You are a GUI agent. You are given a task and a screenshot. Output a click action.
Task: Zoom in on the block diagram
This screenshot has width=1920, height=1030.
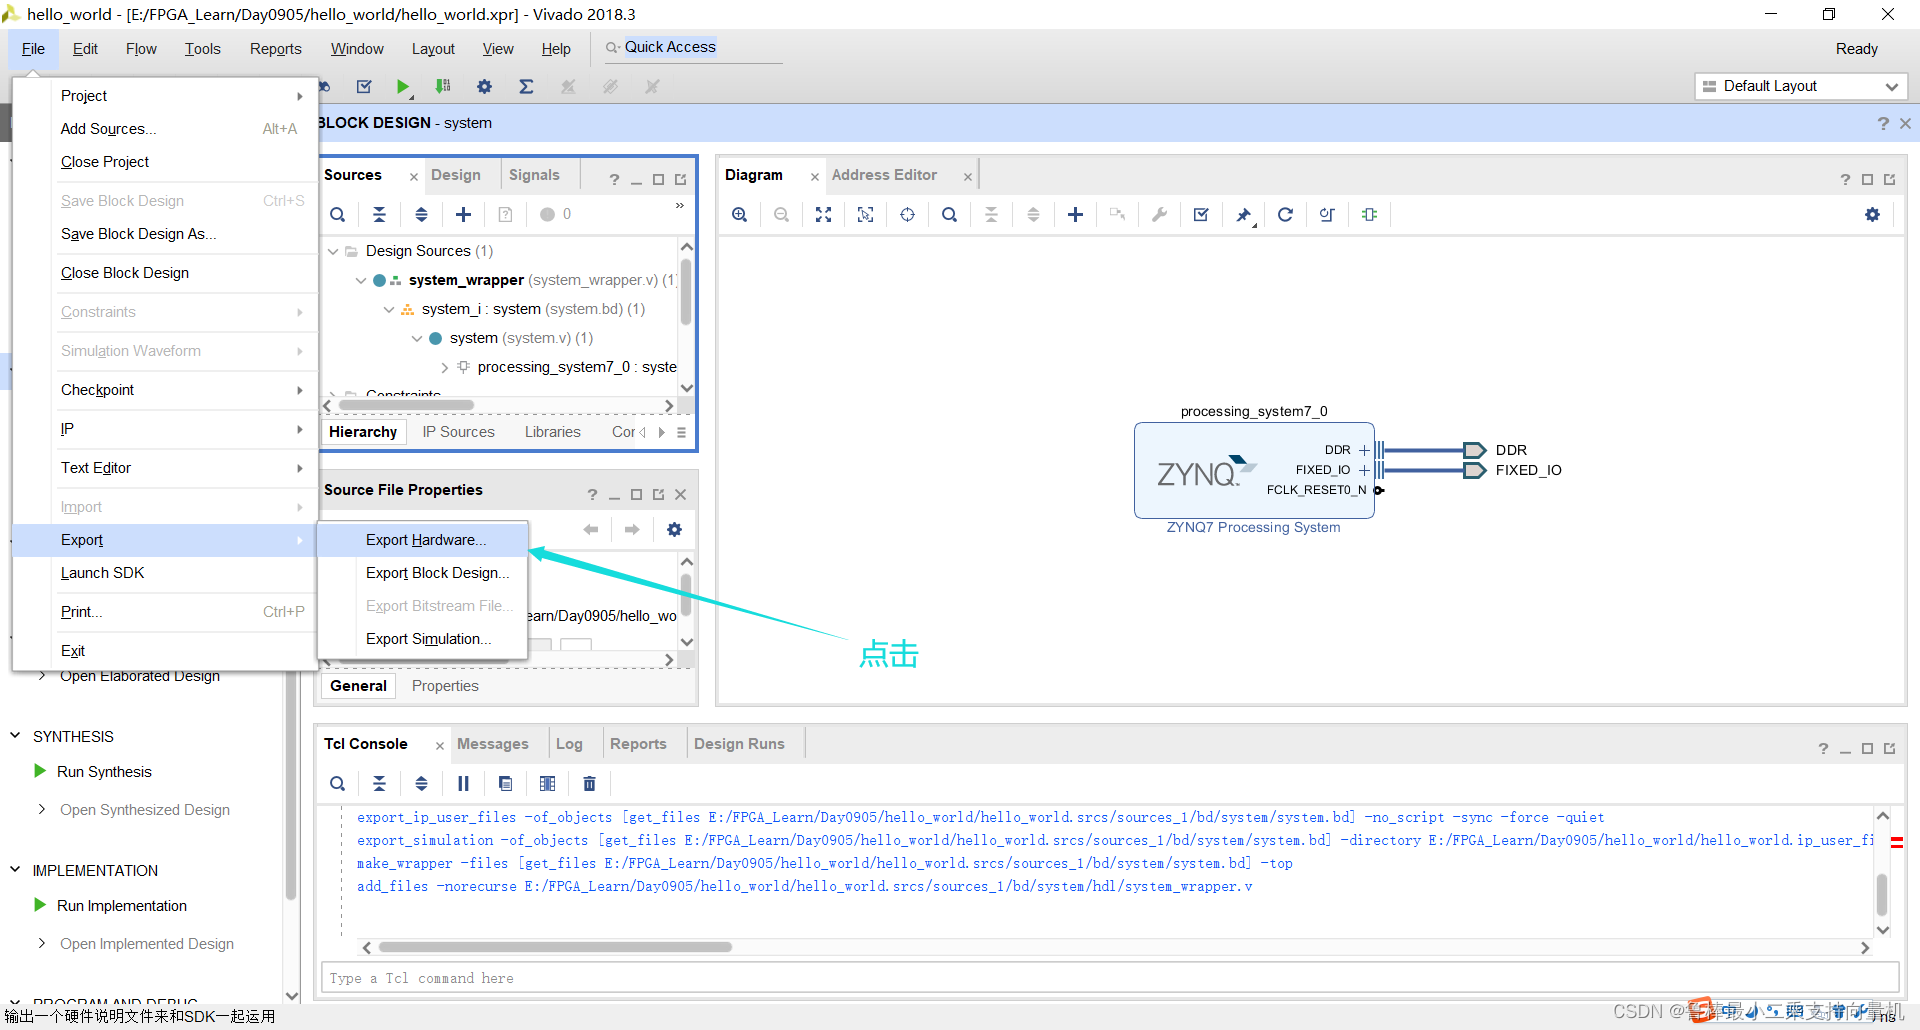[739, 214]
